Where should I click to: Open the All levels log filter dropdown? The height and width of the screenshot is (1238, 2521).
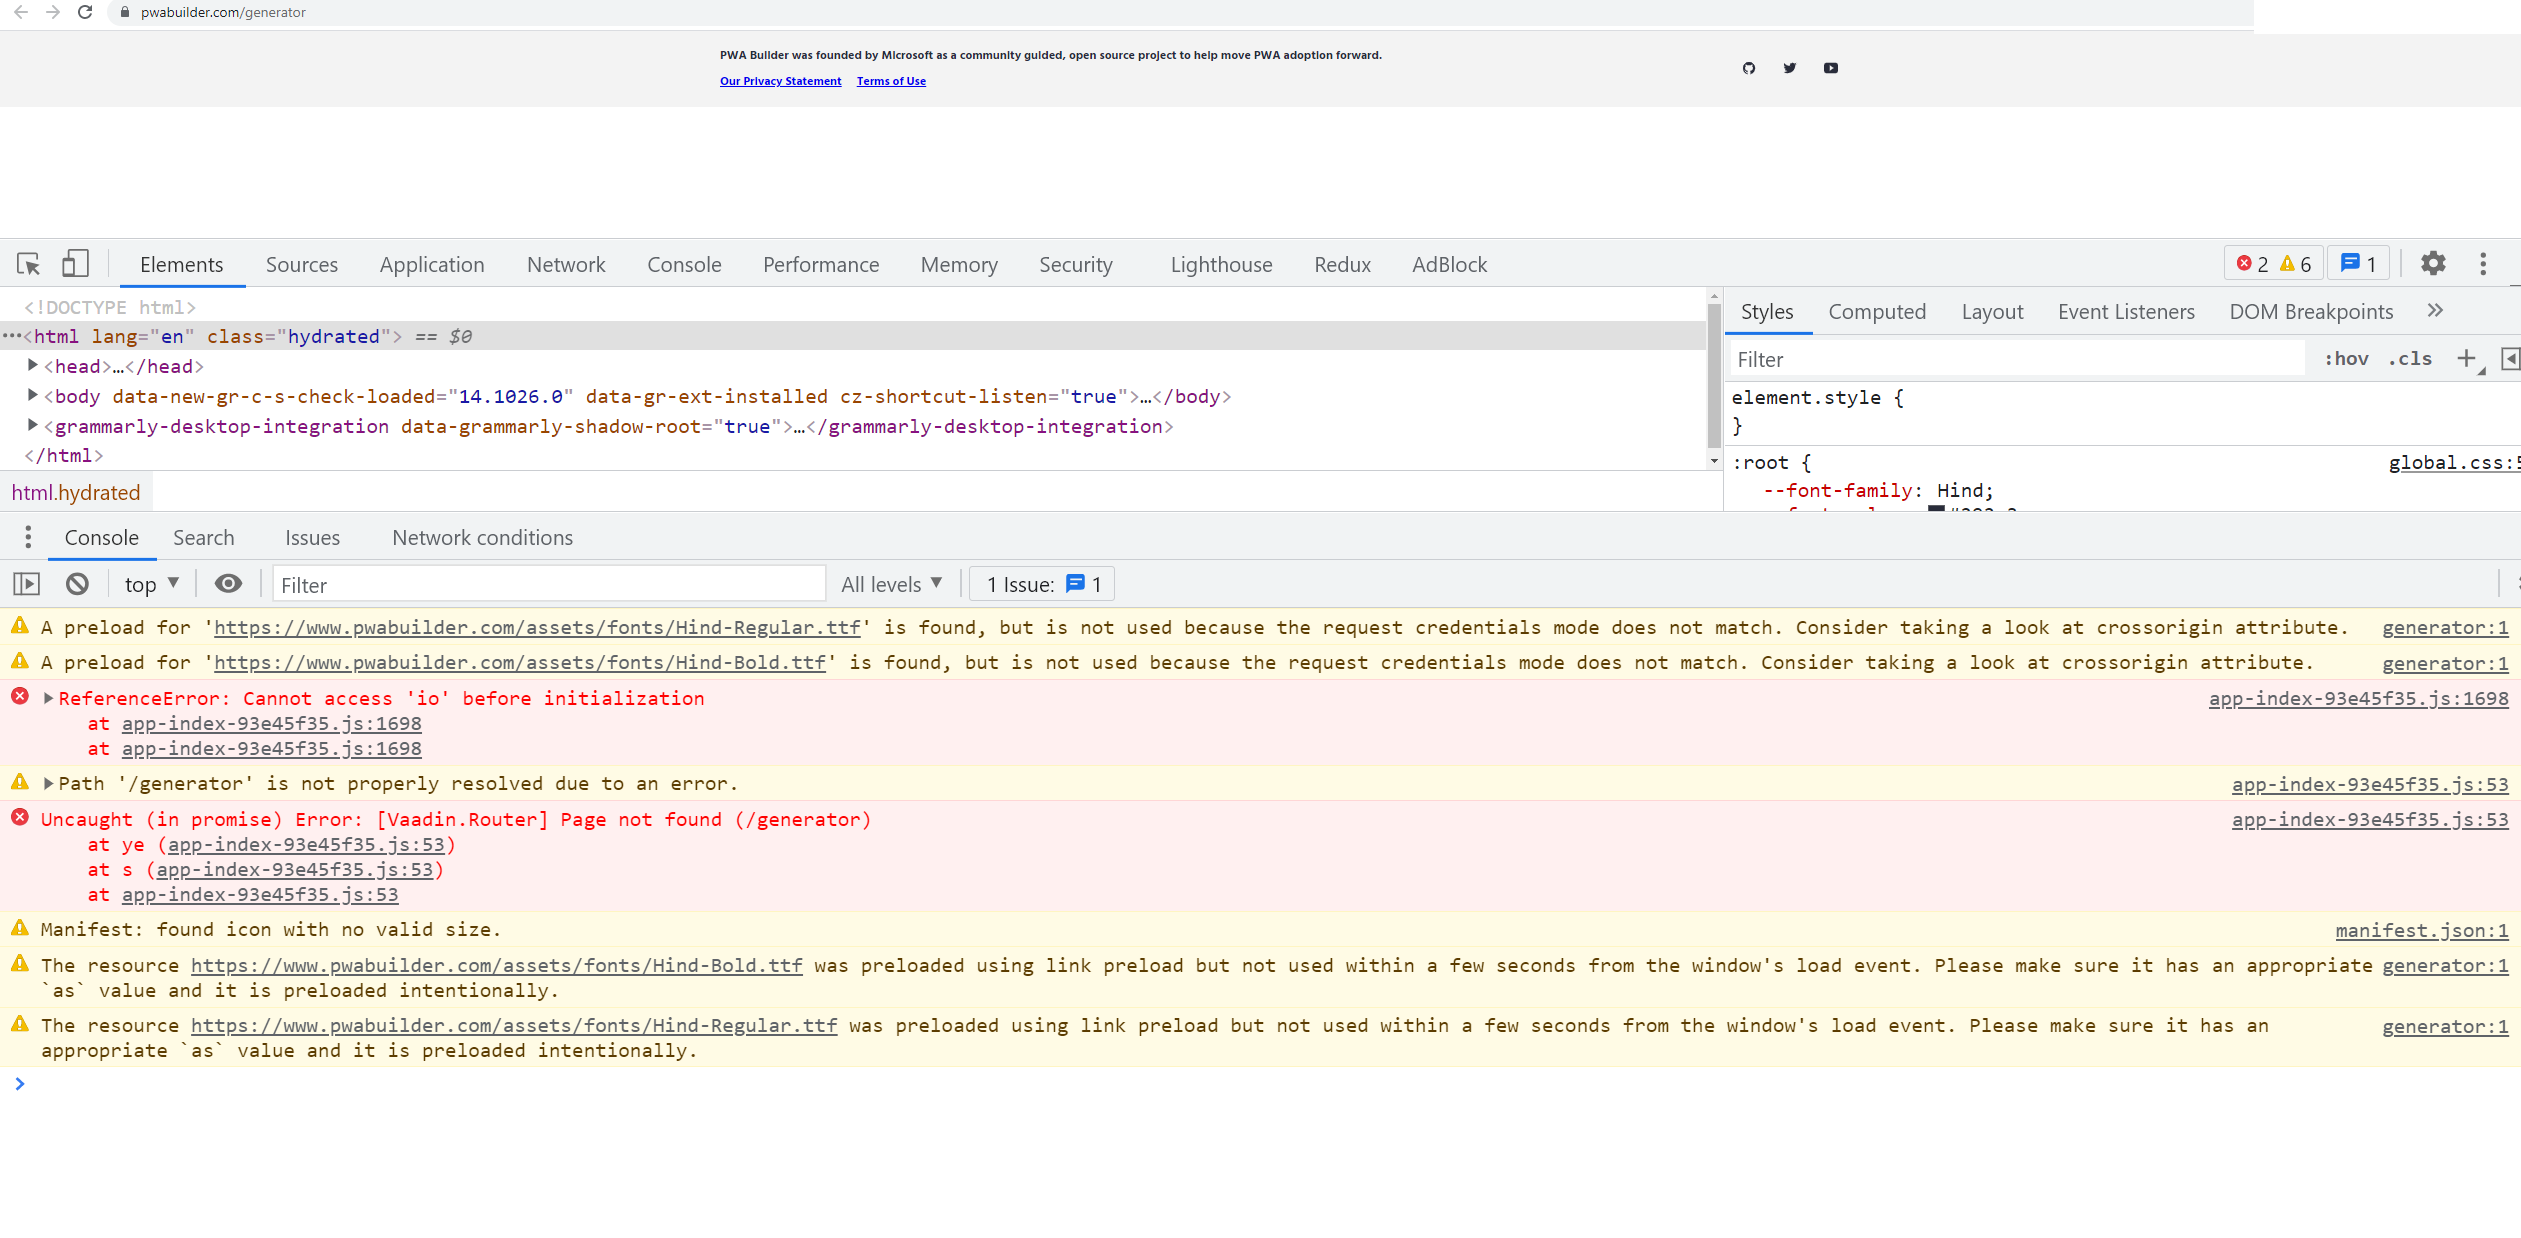891,583
